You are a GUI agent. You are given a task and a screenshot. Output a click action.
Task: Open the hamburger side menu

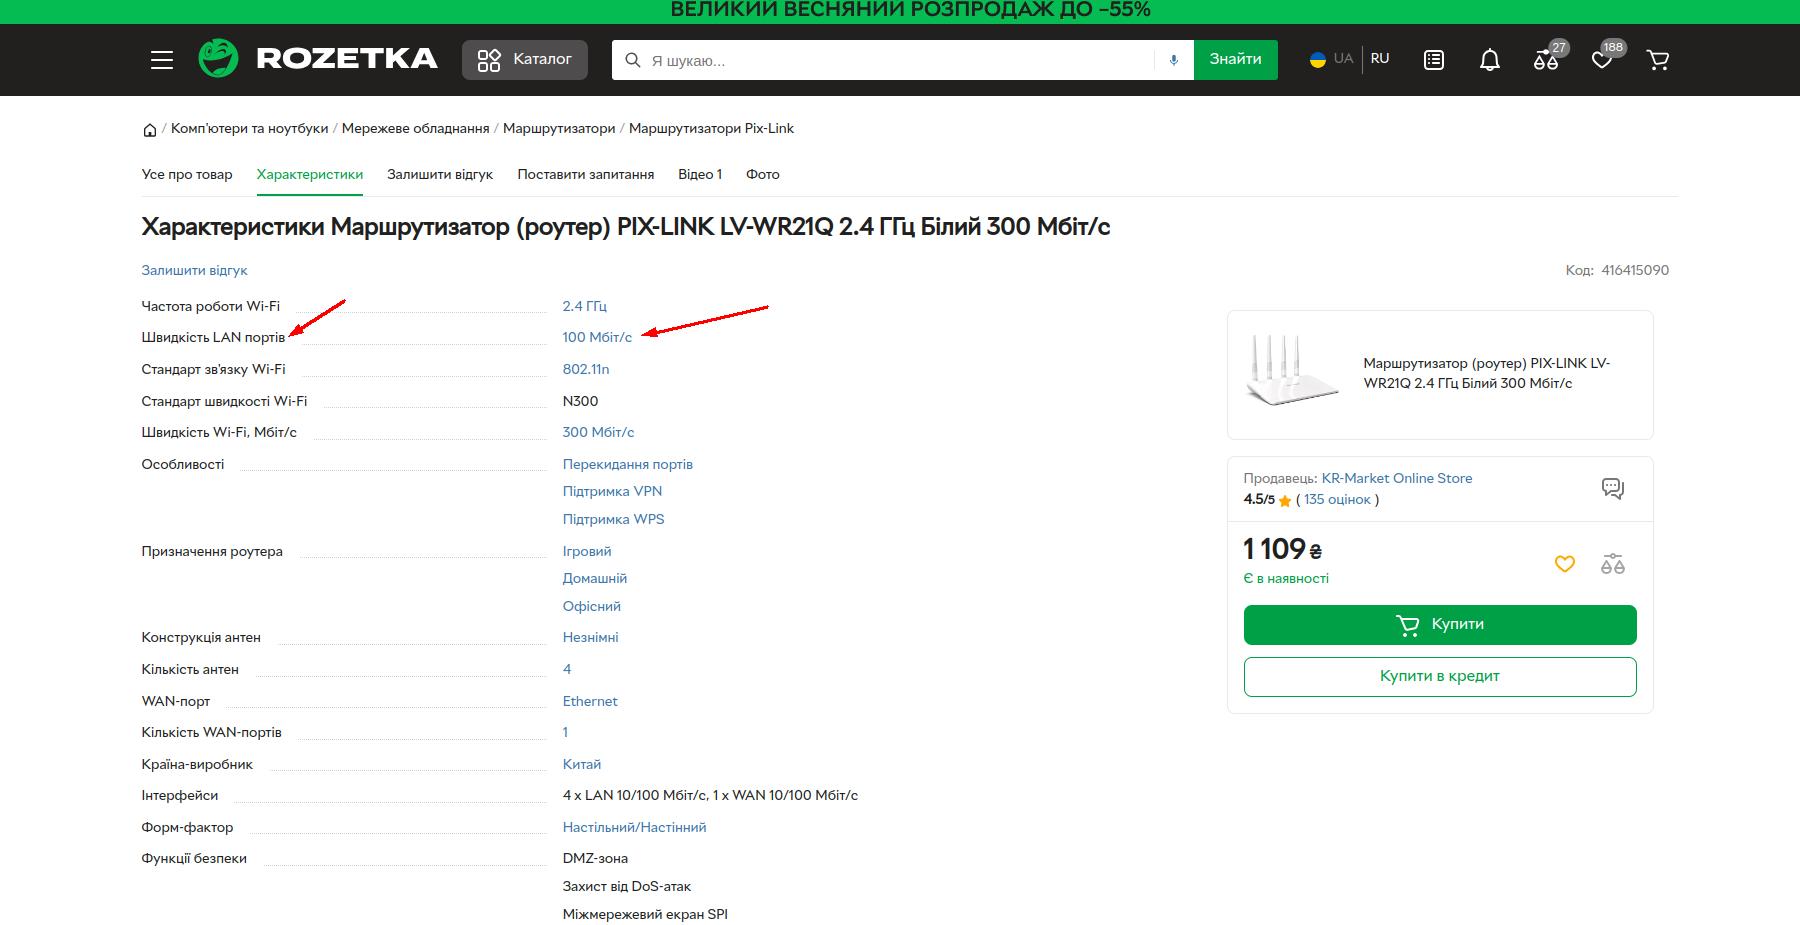coord(162,60)
